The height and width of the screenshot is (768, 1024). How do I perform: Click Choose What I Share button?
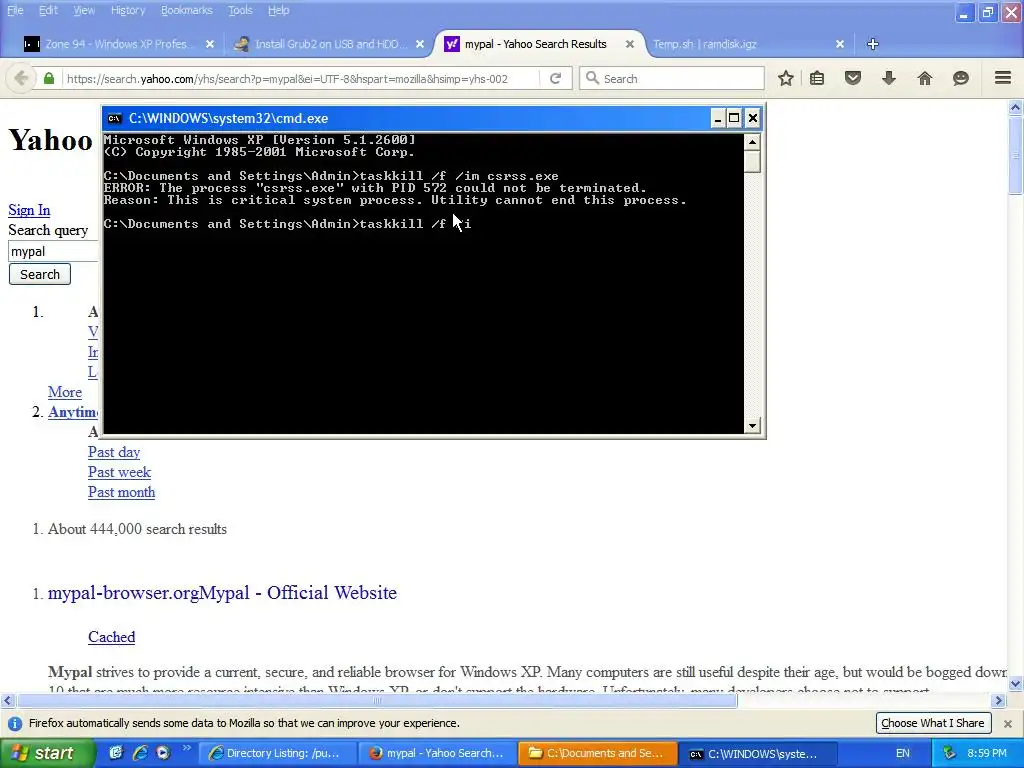pyautogui.click(x=933, y=723)
